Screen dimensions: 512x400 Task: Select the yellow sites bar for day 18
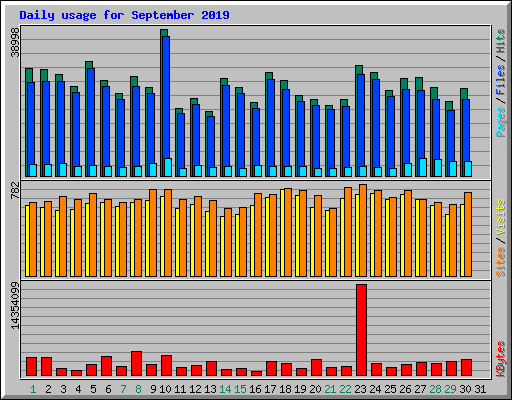pyautogui.click(x=282, y=233)
